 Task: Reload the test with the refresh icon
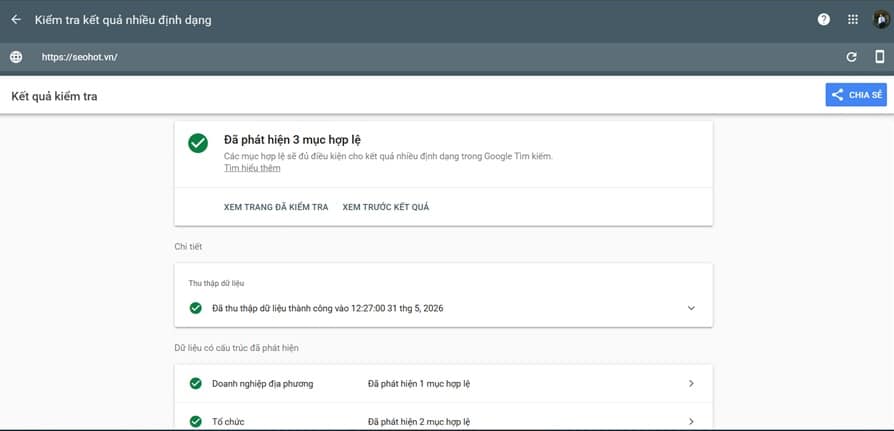(851, 57)
